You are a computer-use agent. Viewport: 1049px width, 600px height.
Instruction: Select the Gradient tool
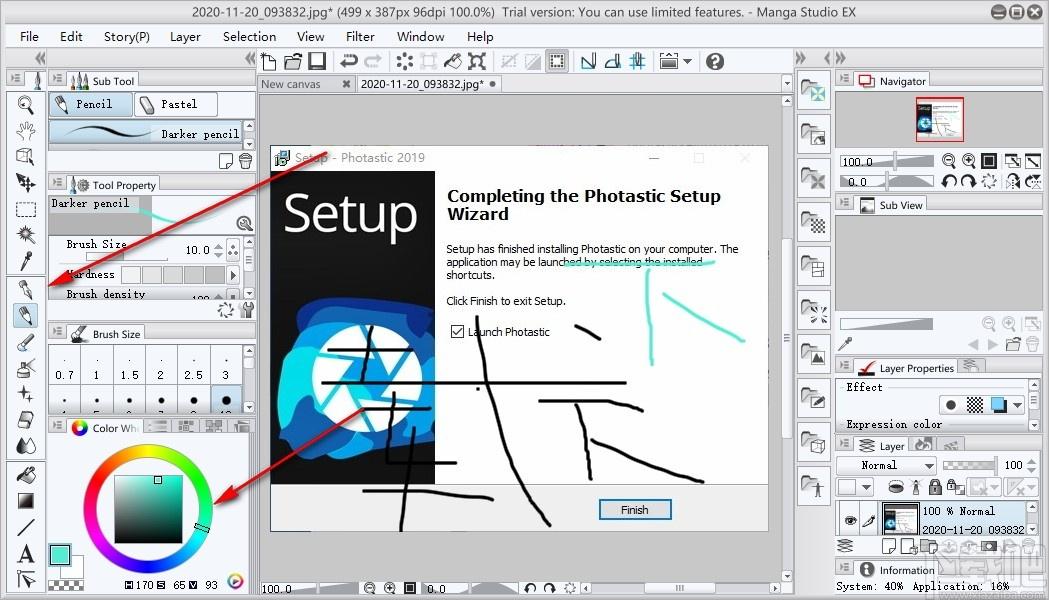point(25,501)
